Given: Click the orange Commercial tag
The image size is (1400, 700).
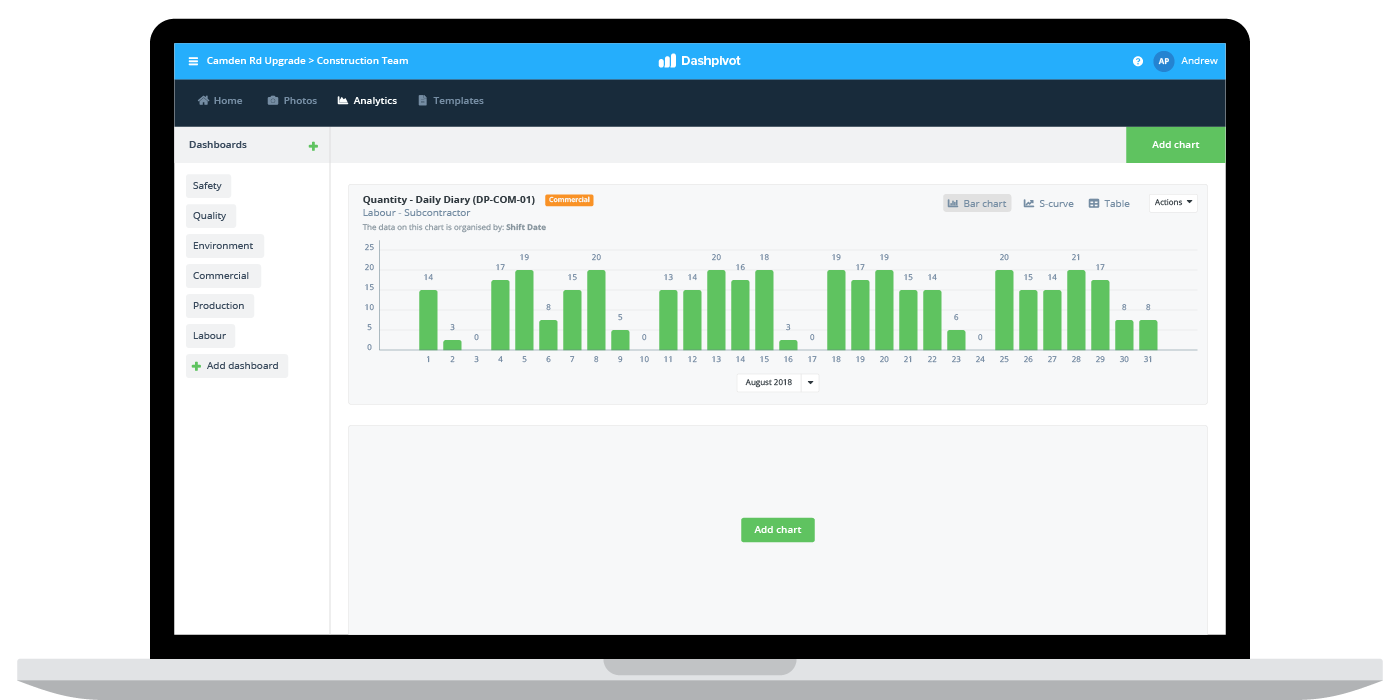Looking at the screenshot, I should tap(569, 200).
